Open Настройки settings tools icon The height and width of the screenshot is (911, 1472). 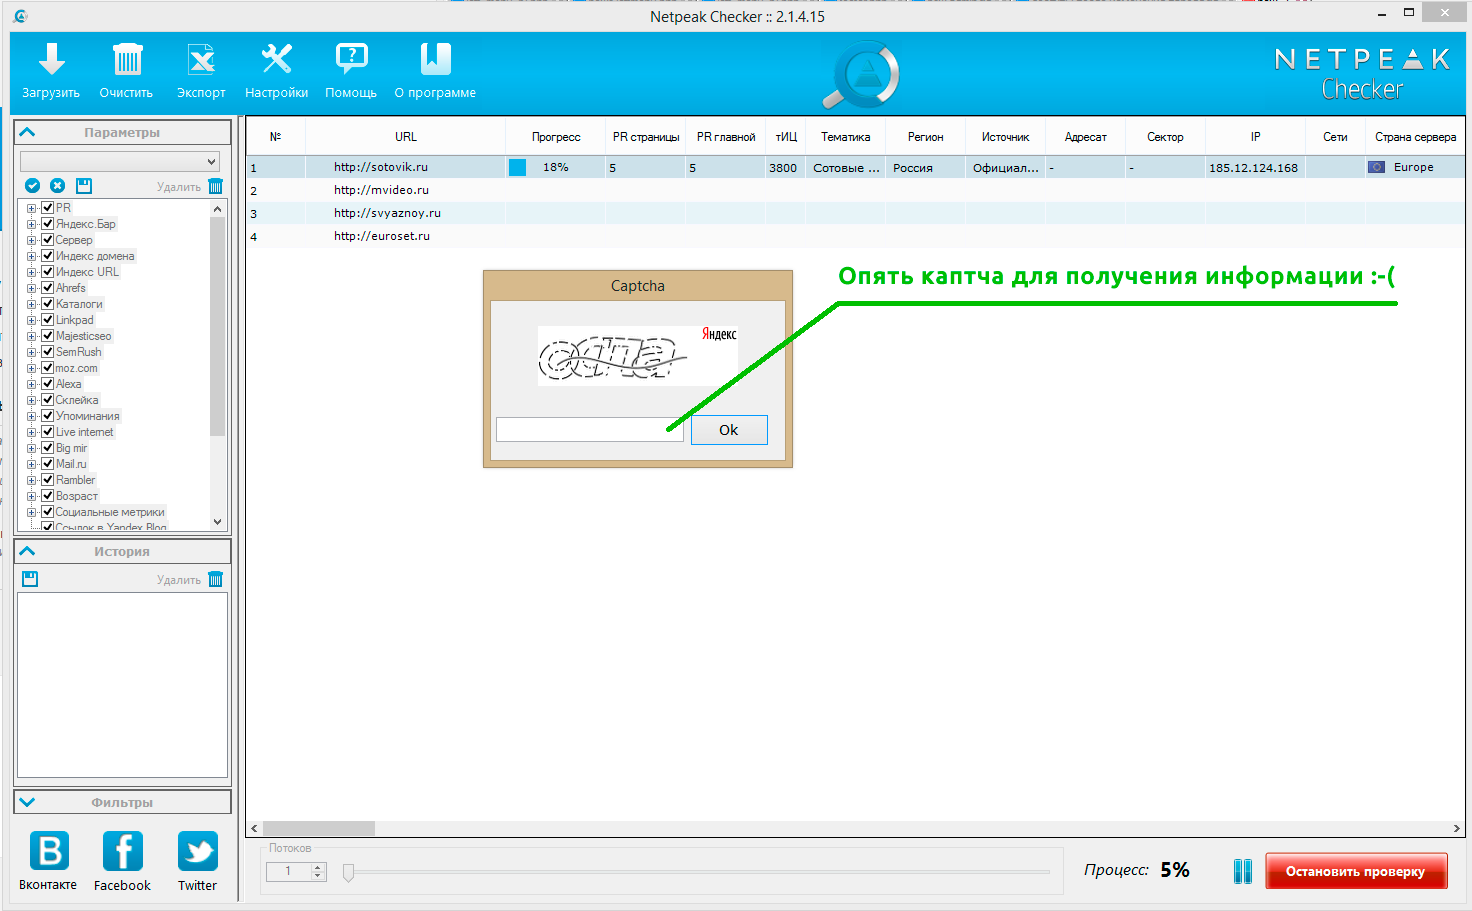click(x=277, y=59)
